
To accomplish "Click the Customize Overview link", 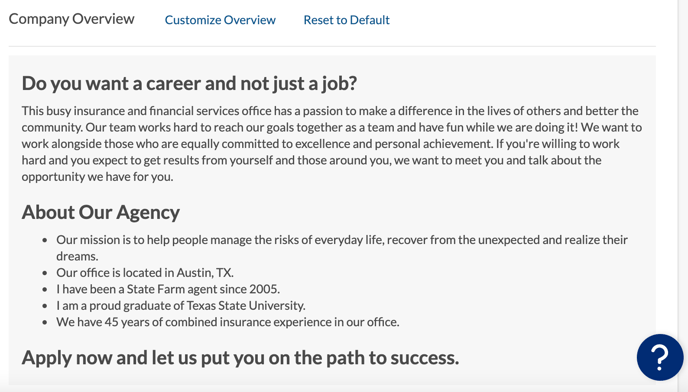I will tap(220, 20).
